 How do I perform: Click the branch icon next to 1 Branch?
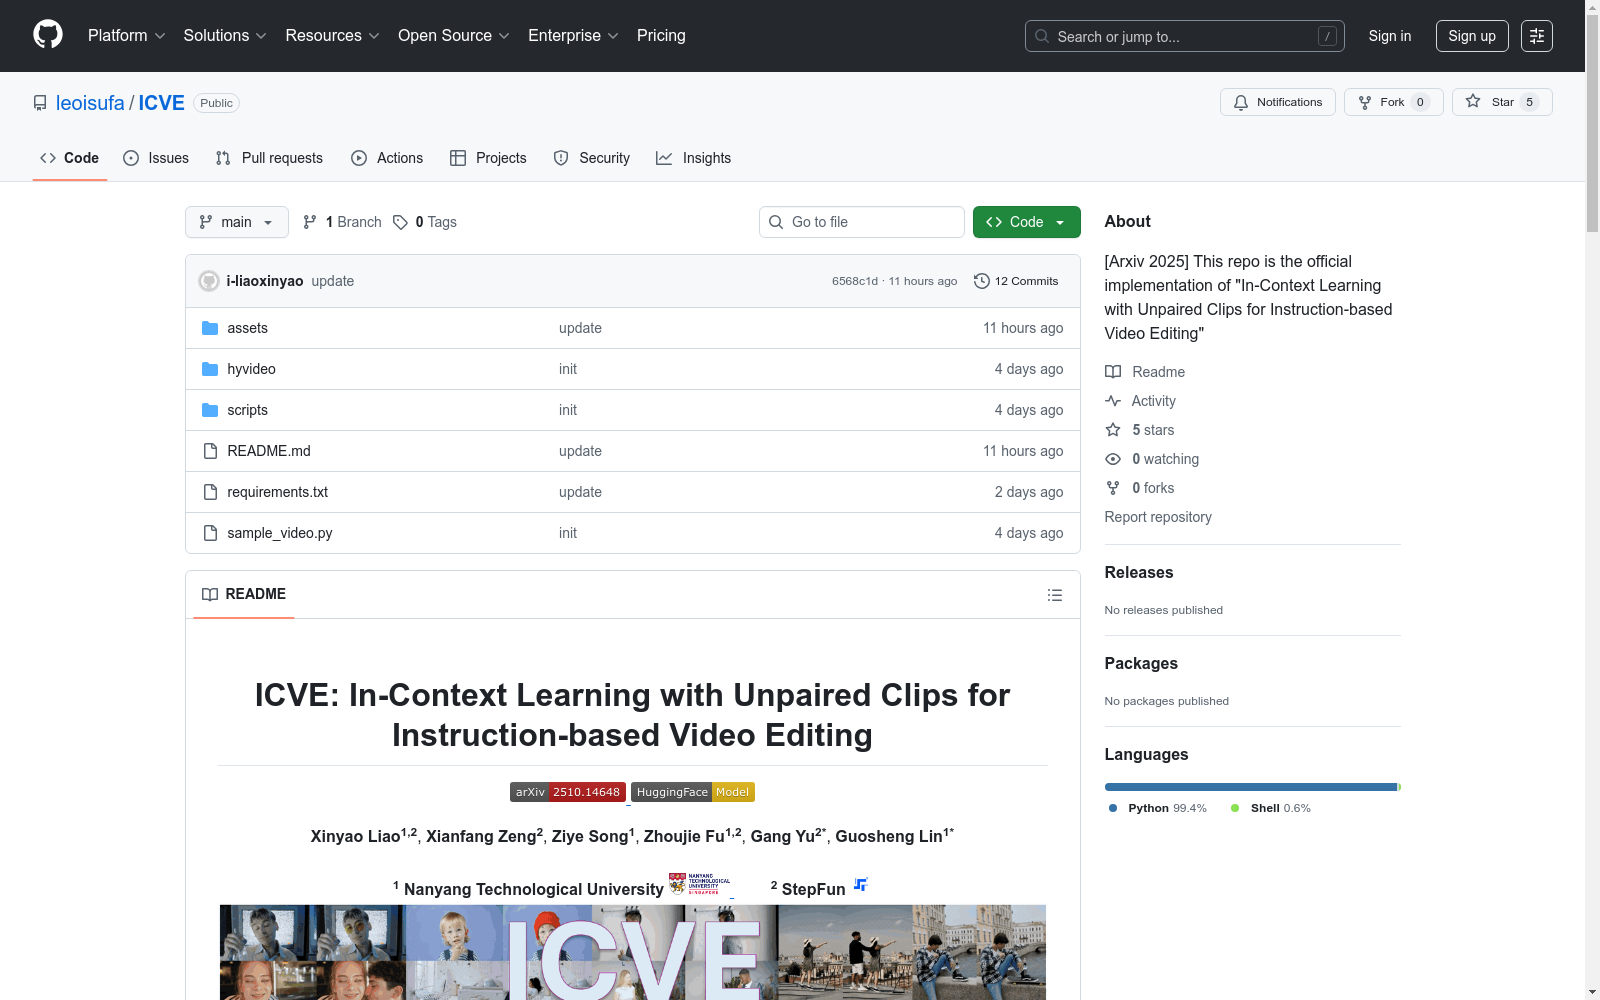point(310,222)
